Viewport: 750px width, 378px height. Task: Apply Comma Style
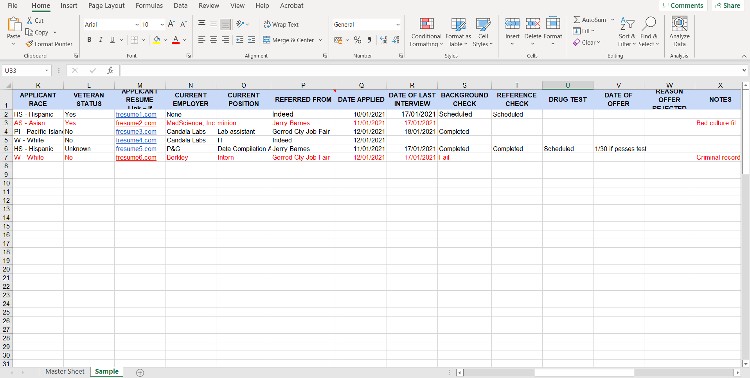[x=370, y=40]
